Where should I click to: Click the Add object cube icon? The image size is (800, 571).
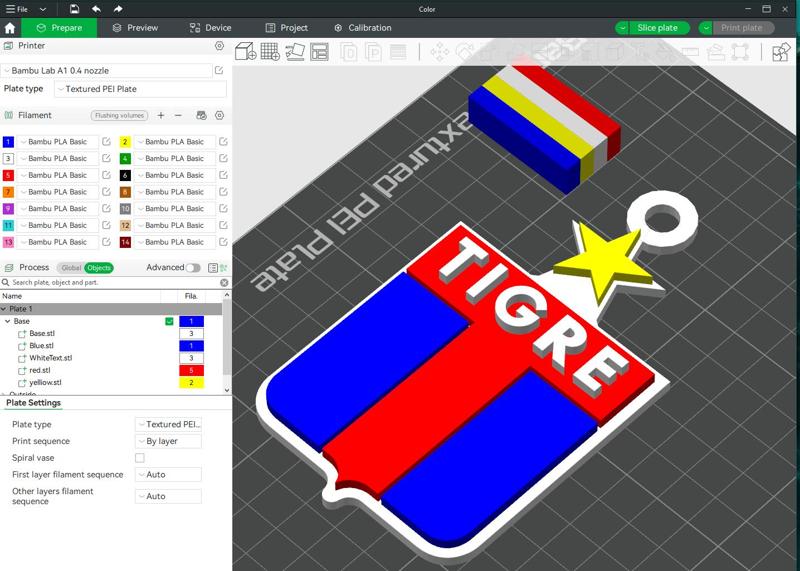point(245,52)
